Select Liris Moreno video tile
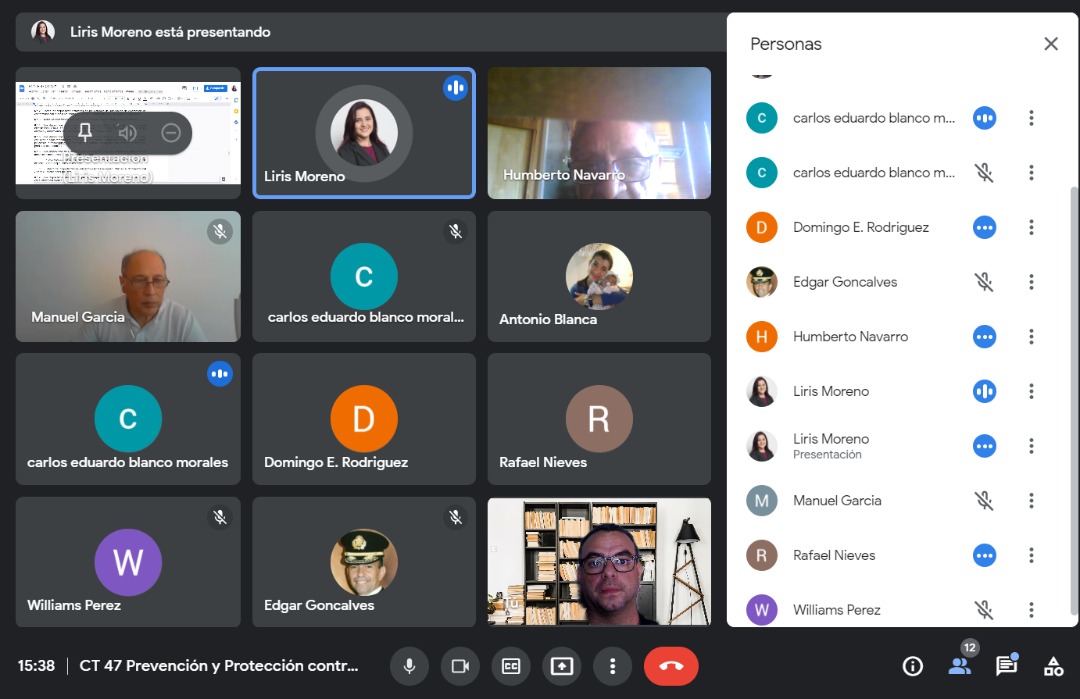Image resolution: width=1080 pixels, height=699 pixels. (364, 133)
